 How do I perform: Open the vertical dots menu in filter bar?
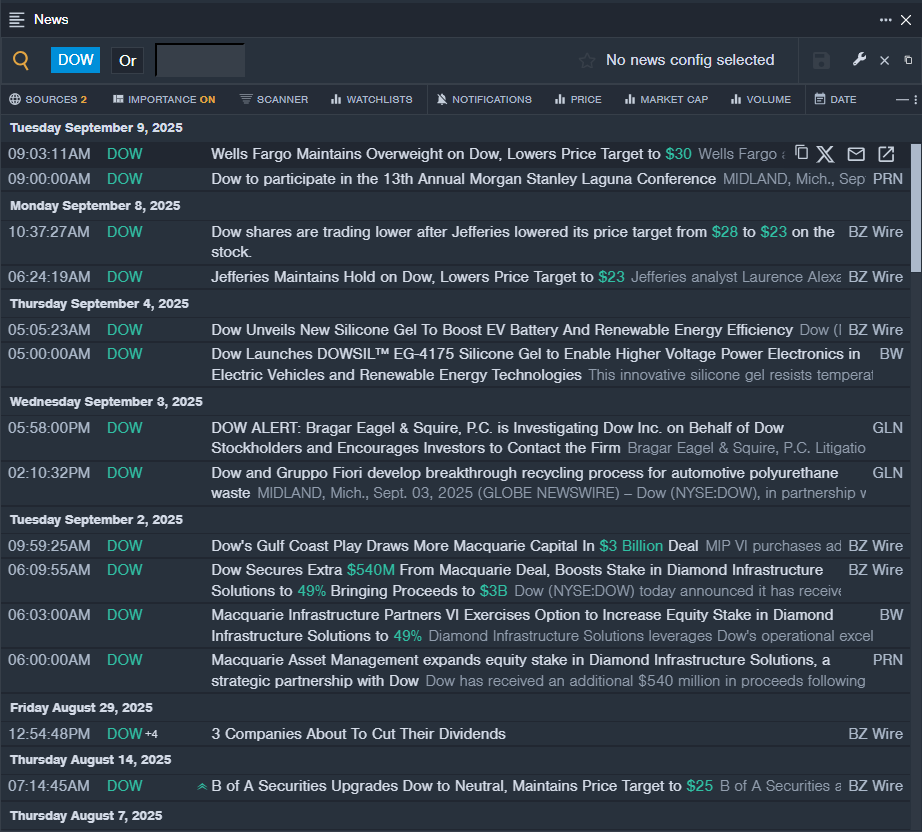click(916, 100)
